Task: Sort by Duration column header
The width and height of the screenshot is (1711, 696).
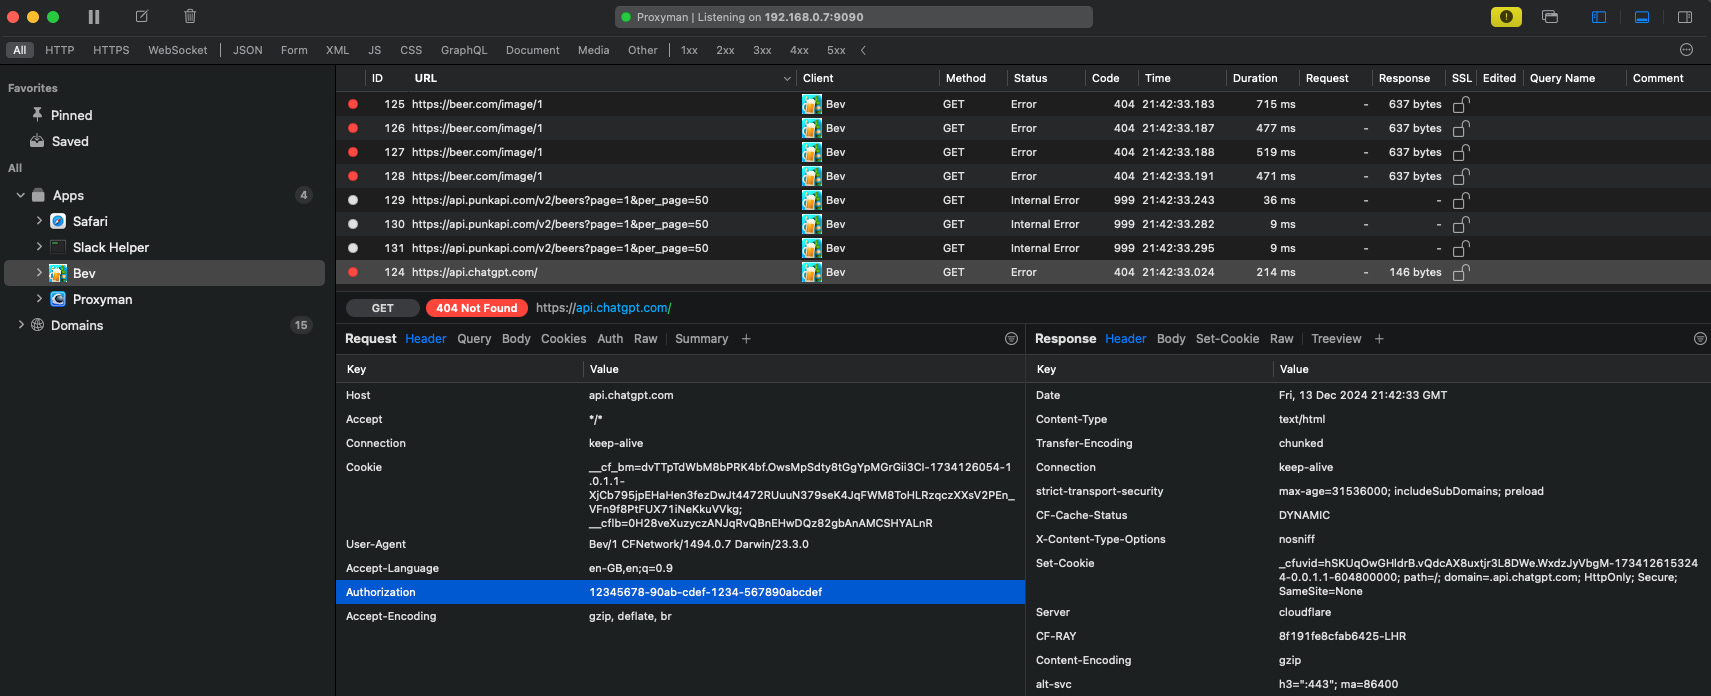Action: [1255, 78]
